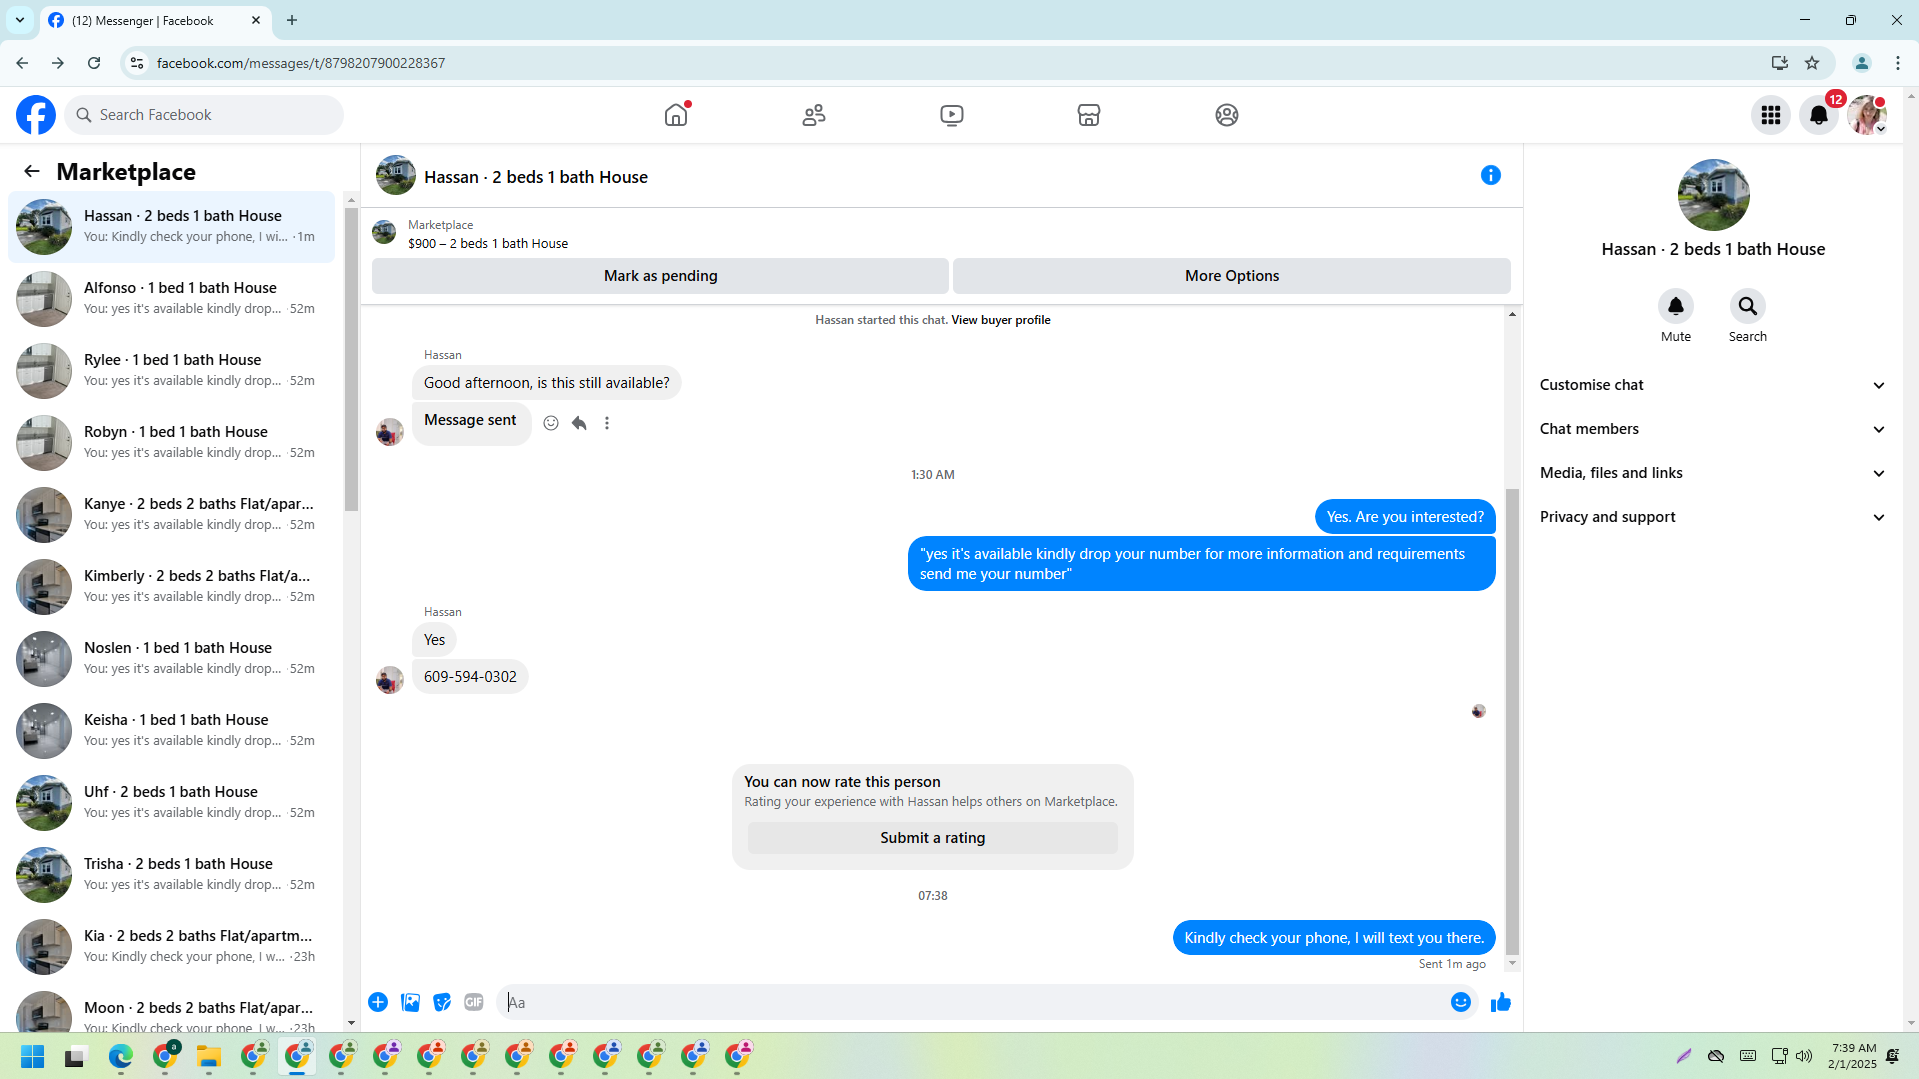Open emoji picker in message box
Viewport: 1919px width, 1079px height.
tap(1461, 1002)
